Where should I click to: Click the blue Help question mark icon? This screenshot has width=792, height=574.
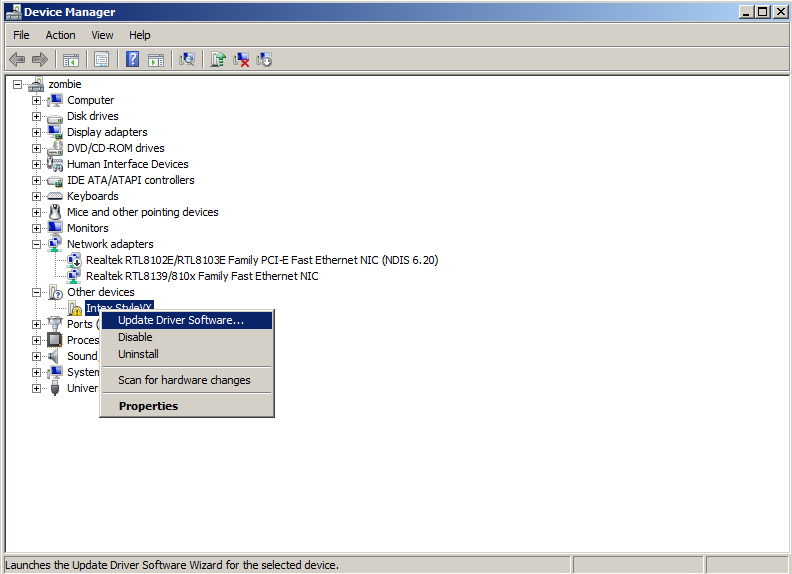pos(132,60)
